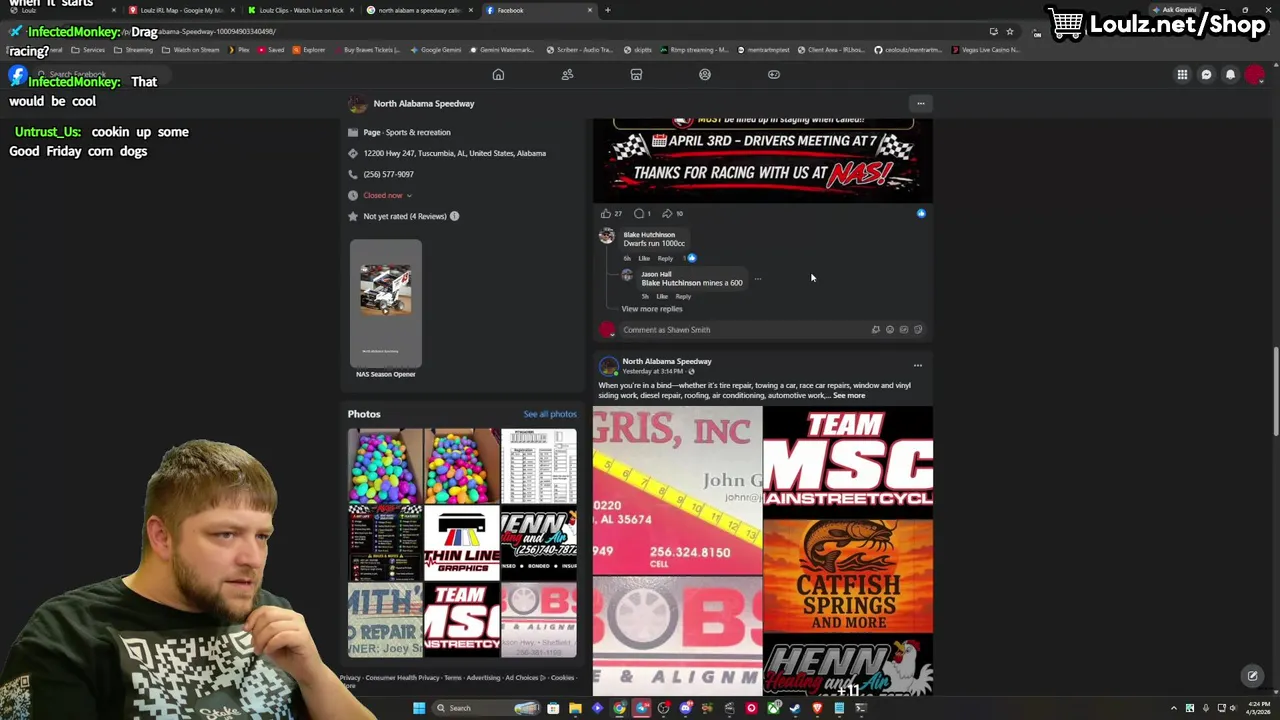Screen dimensions: 1280x720
Task: Bookmark this page with the star icon
Action: tap(1009, 31)
